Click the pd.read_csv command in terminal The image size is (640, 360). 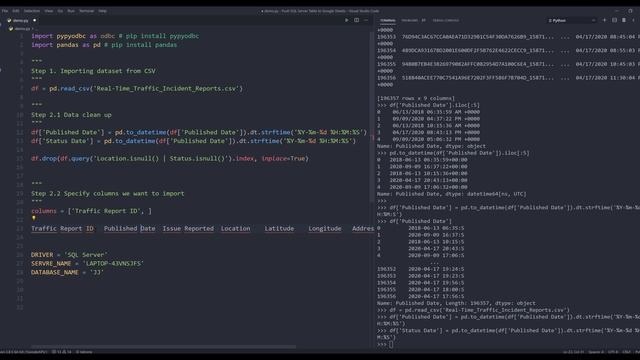click(473, 310)
